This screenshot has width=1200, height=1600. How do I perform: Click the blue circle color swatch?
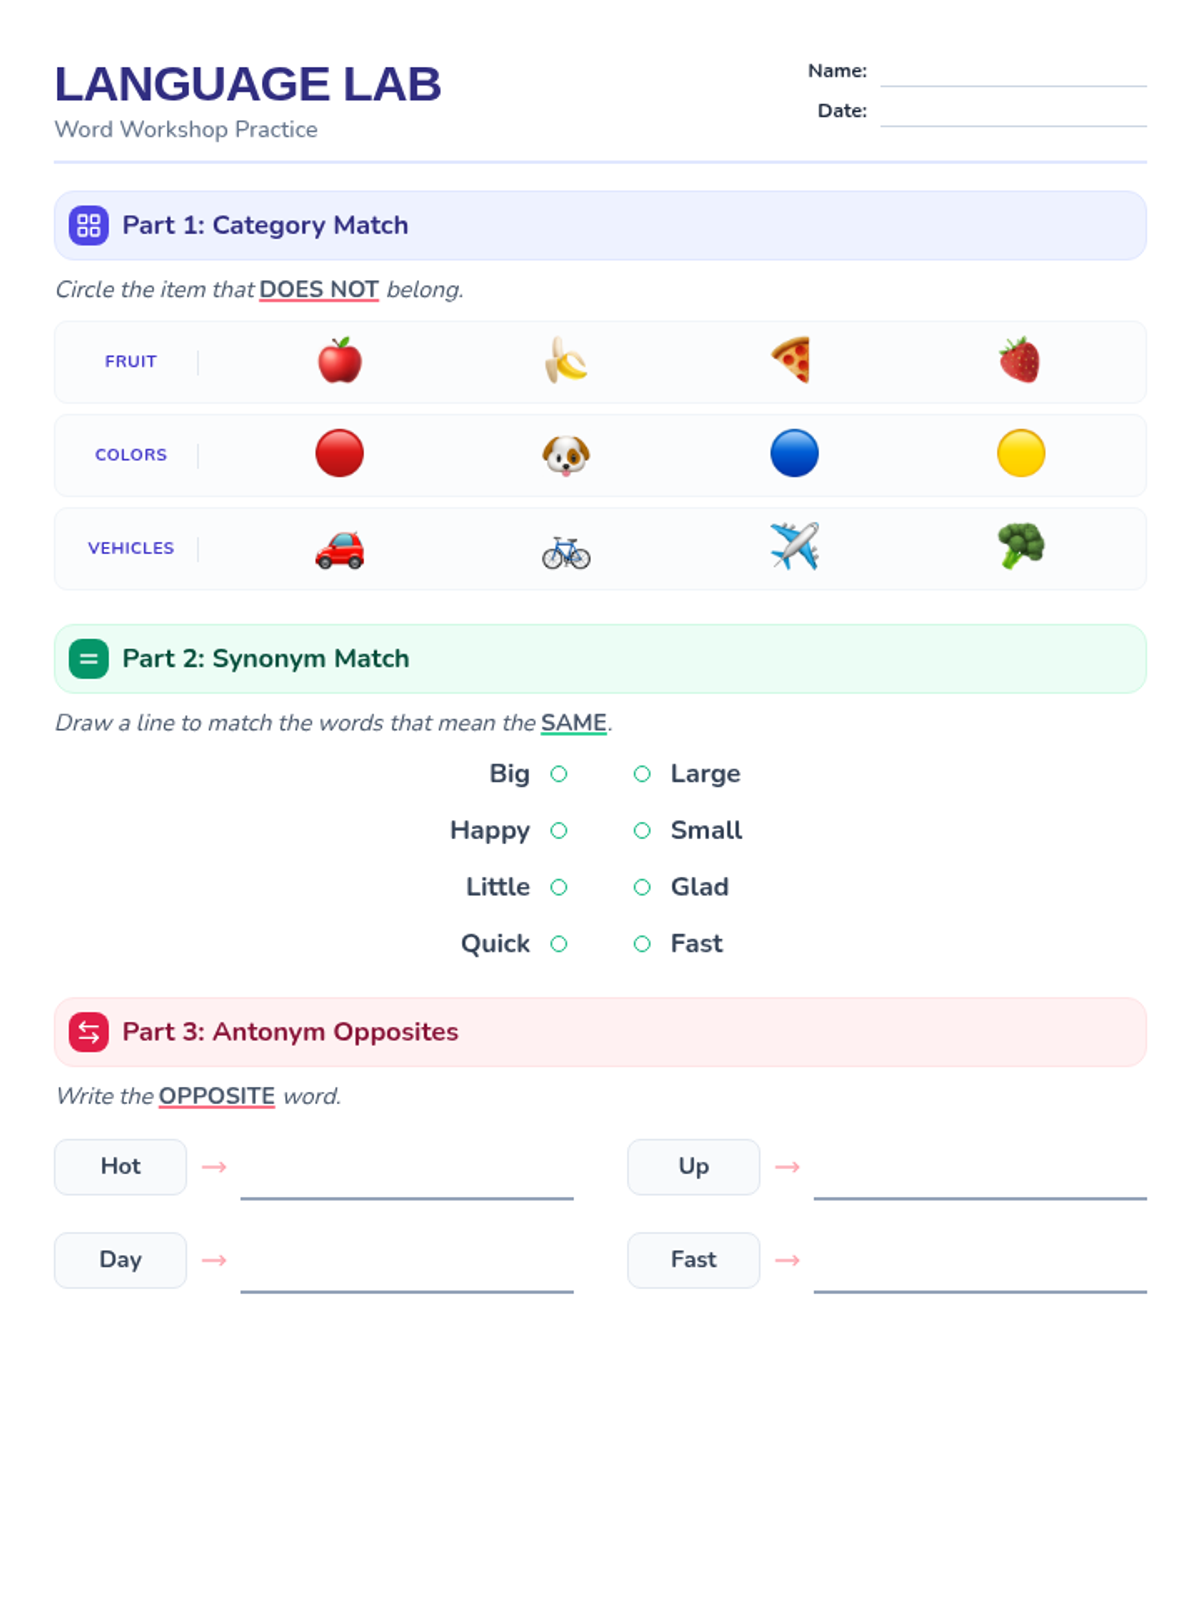794,453
